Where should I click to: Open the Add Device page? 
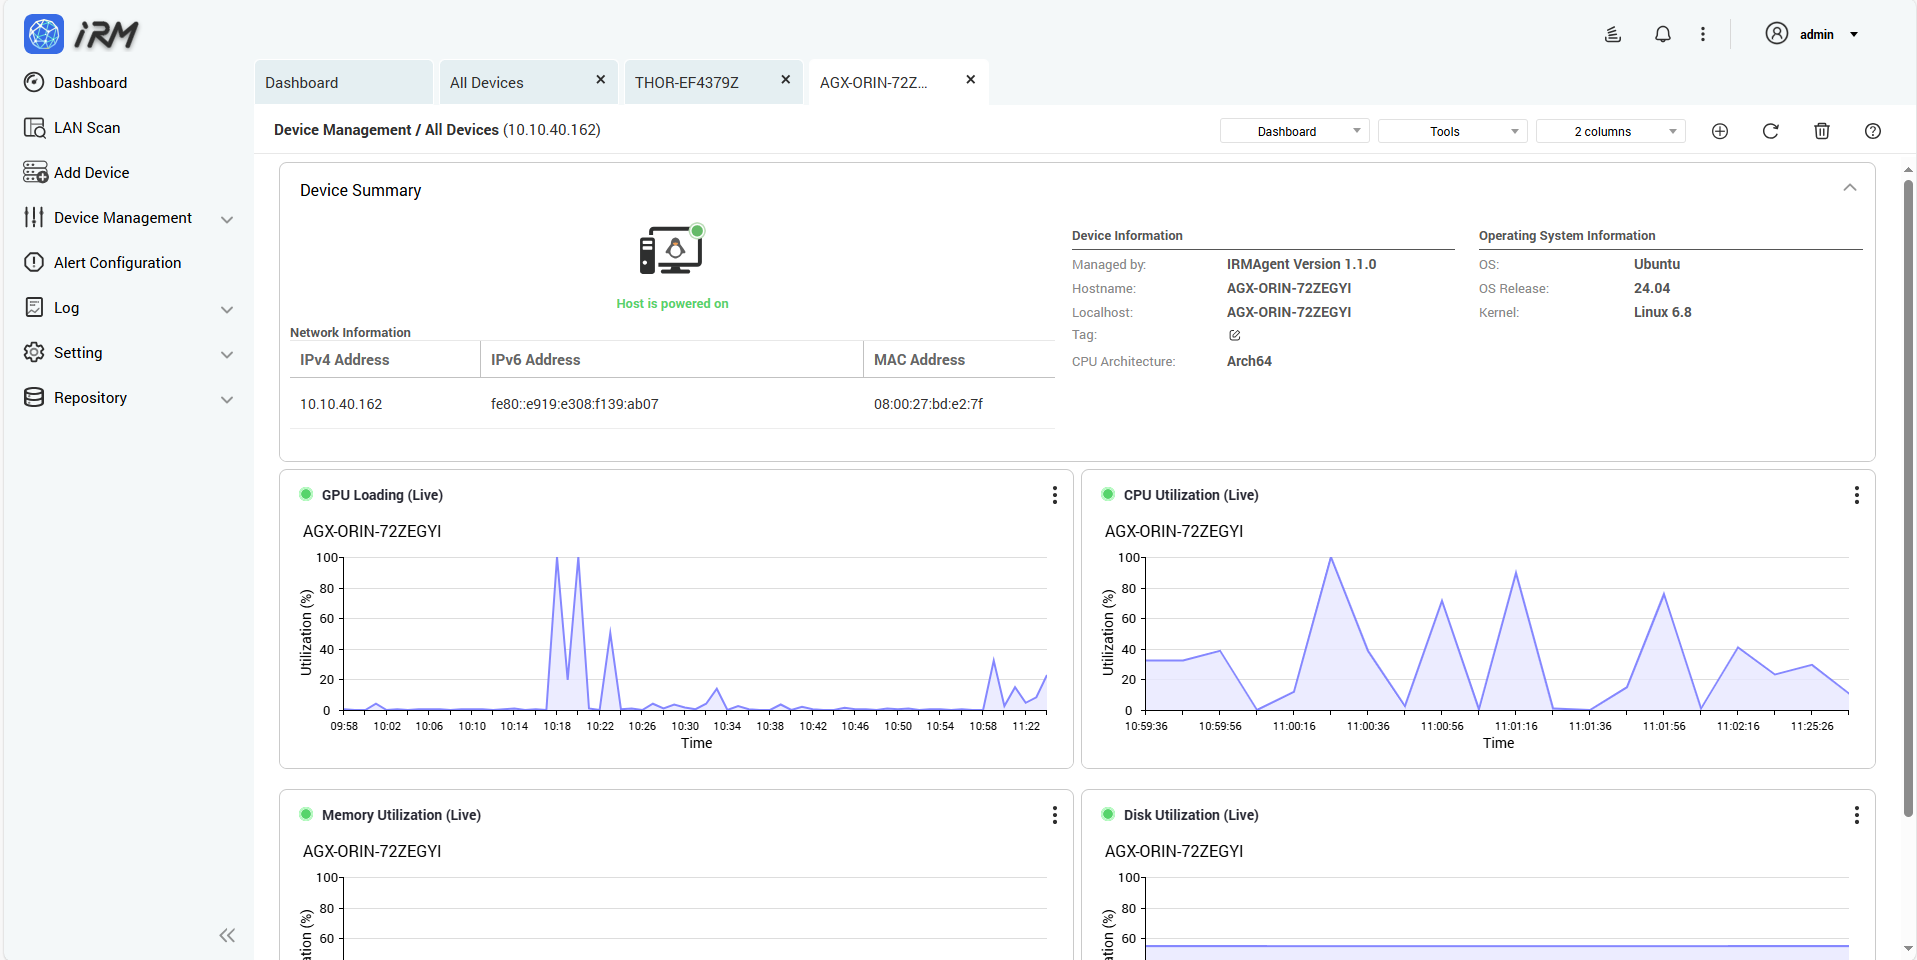[91, 173]
